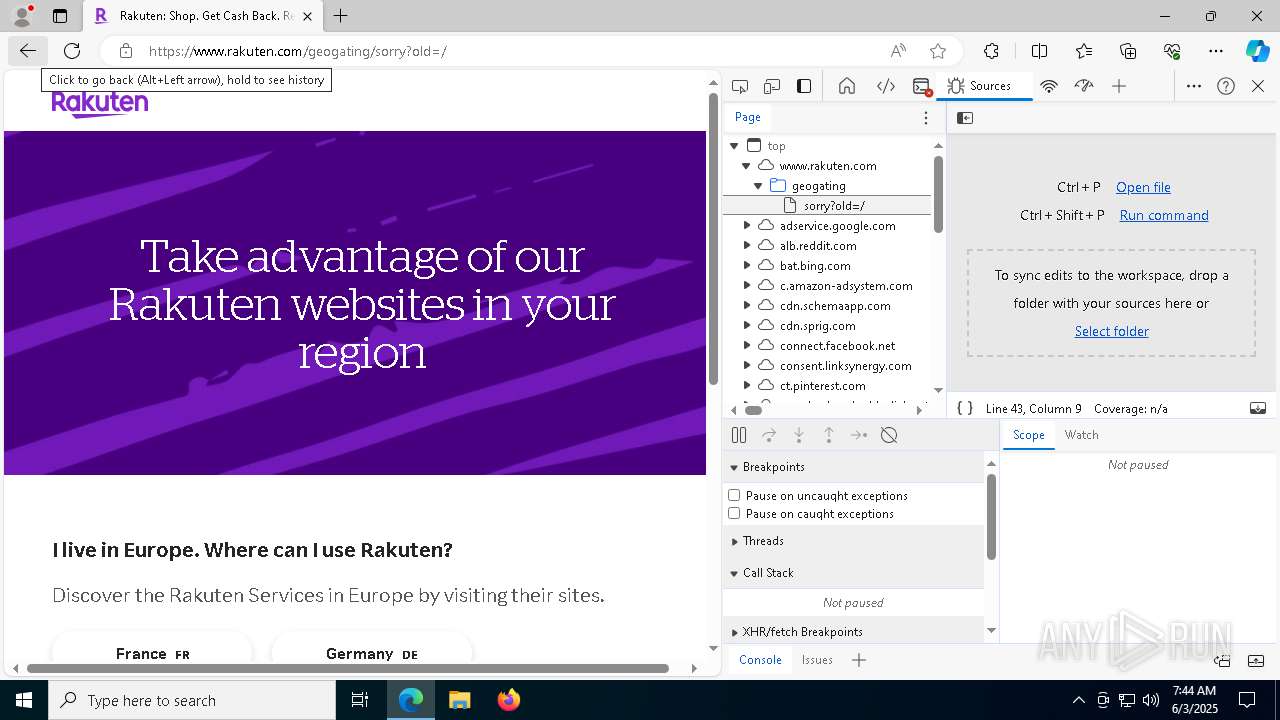
Task: Expand alb.reddit.com node
Action: pyautogui.click(x=746, y=246)
